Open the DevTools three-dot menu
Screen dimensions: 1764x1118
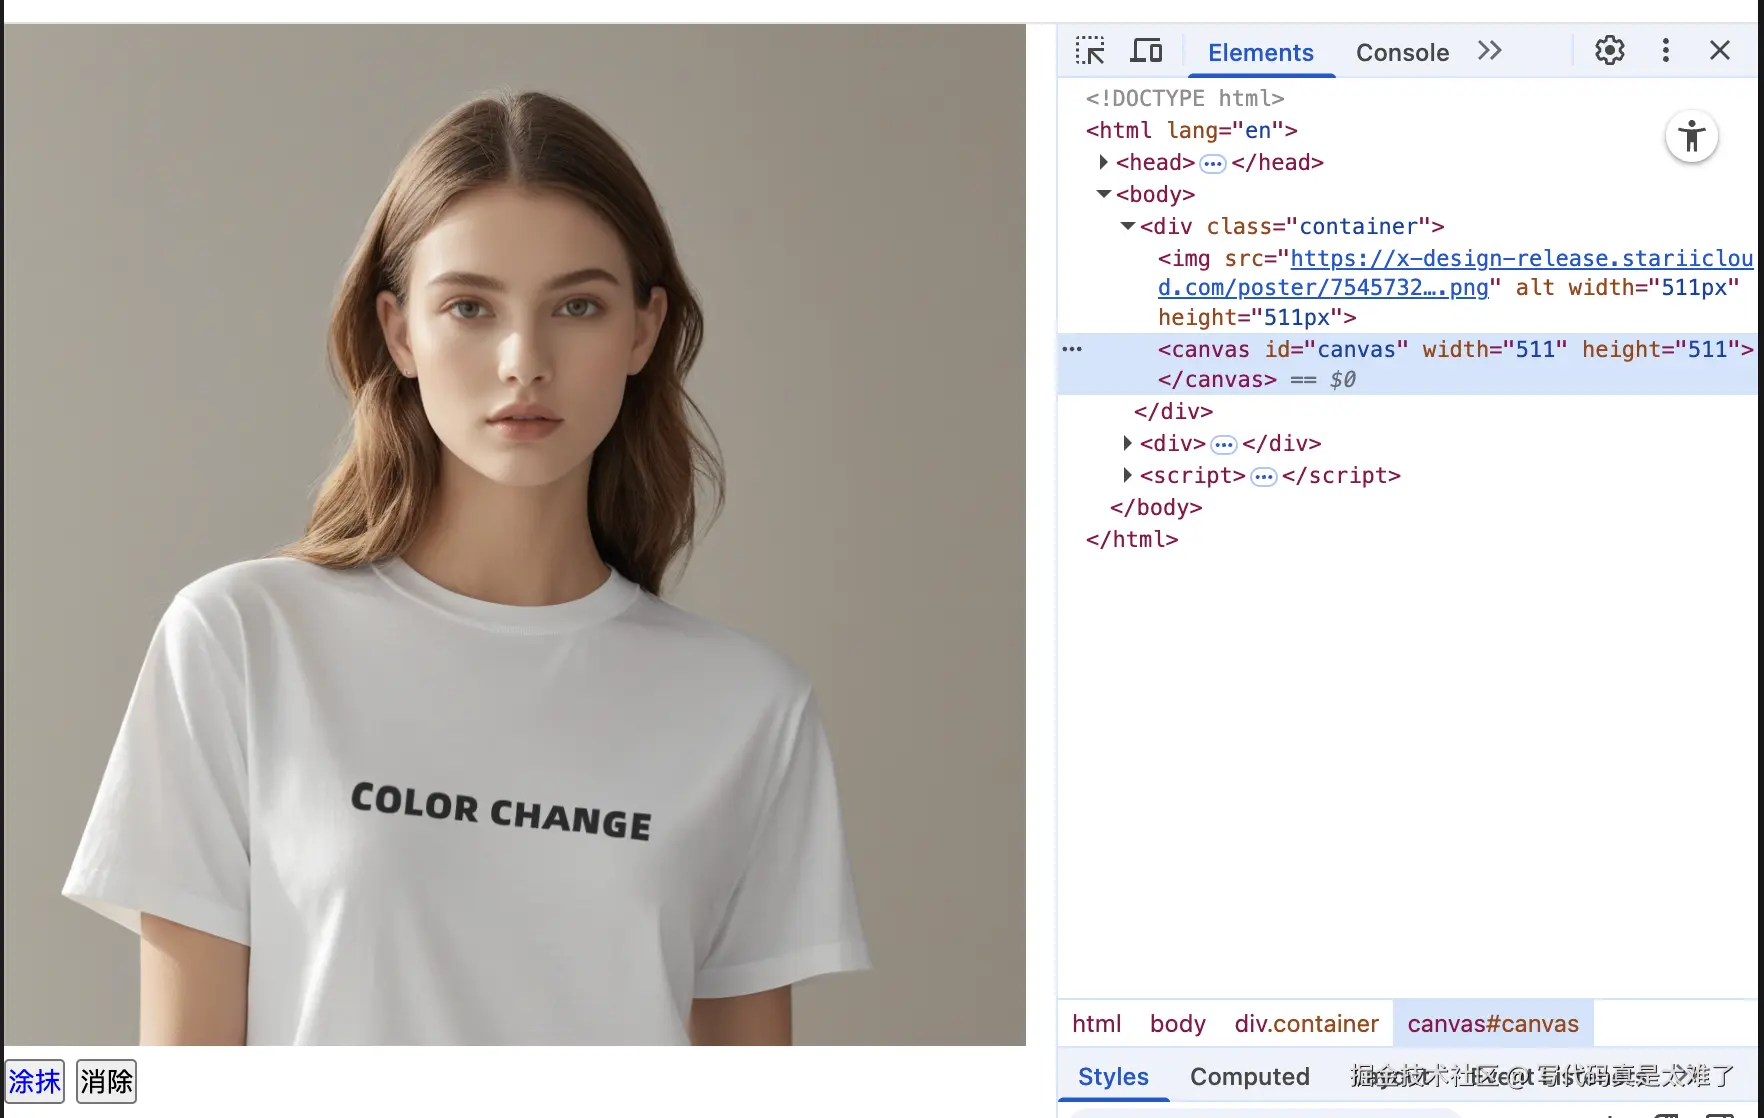point(1665,50)
